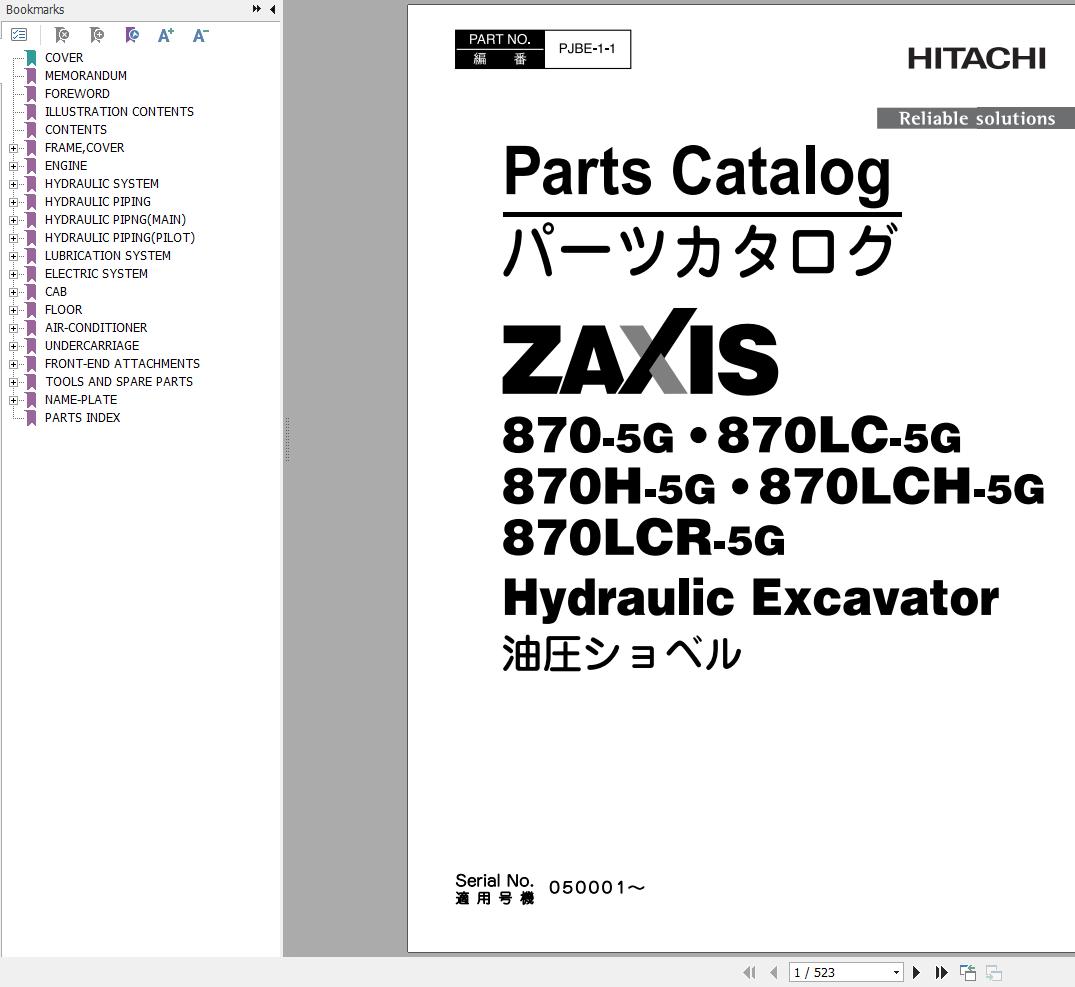The height and width of the screenshot is (987, 1075).
Task: Go to the first page
Action: [x=749, y=972]
